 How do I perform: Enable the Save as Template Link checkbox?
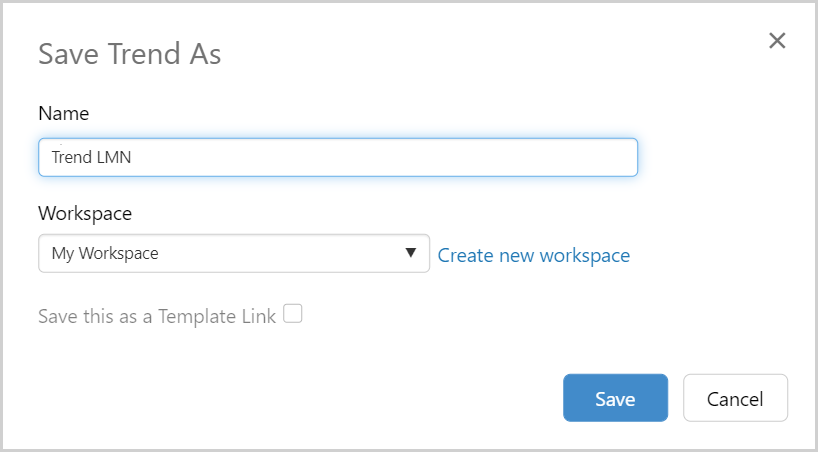pos(292,314)
